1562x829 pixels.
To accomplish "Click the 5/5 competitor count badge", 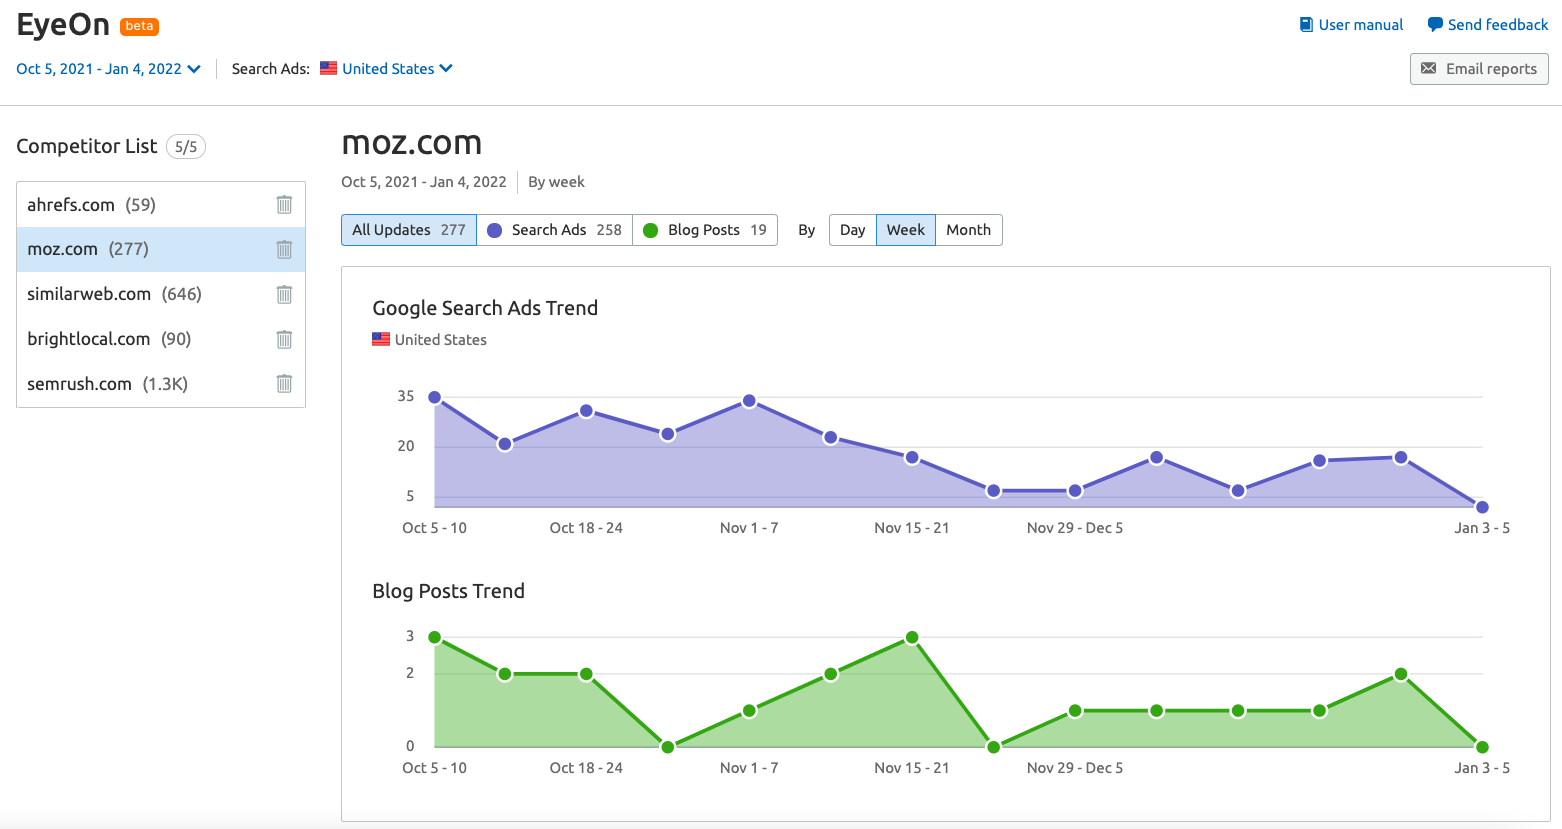I will click(186, 147).
